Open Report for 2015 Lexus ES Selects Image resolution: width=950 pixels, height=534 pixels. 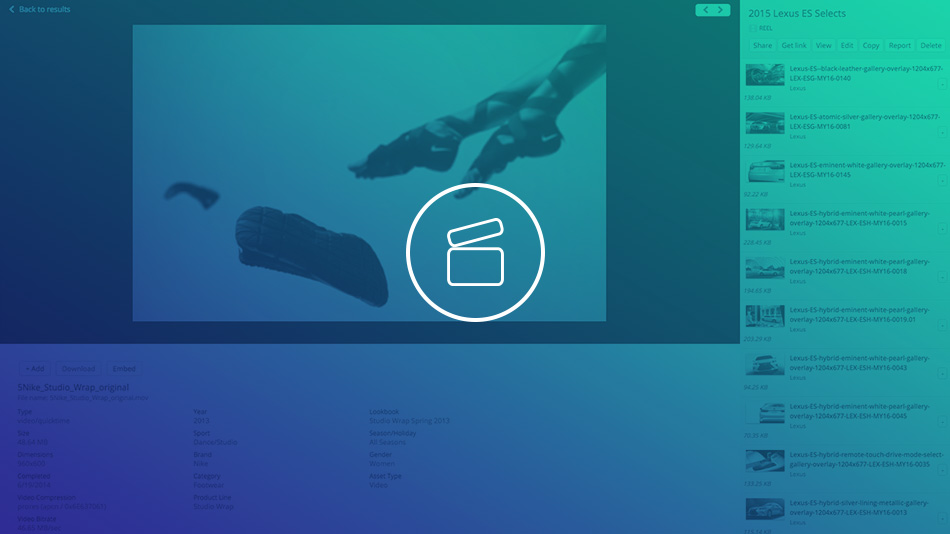(x=899, y=45)
